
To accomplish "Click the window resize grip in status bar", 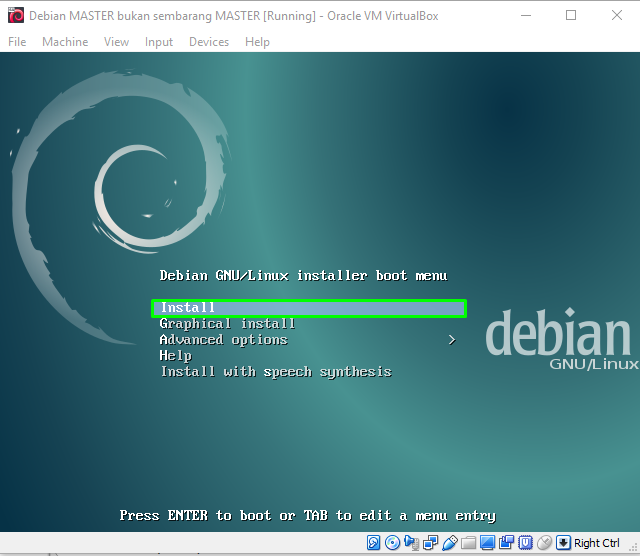I will coord(633,547).
